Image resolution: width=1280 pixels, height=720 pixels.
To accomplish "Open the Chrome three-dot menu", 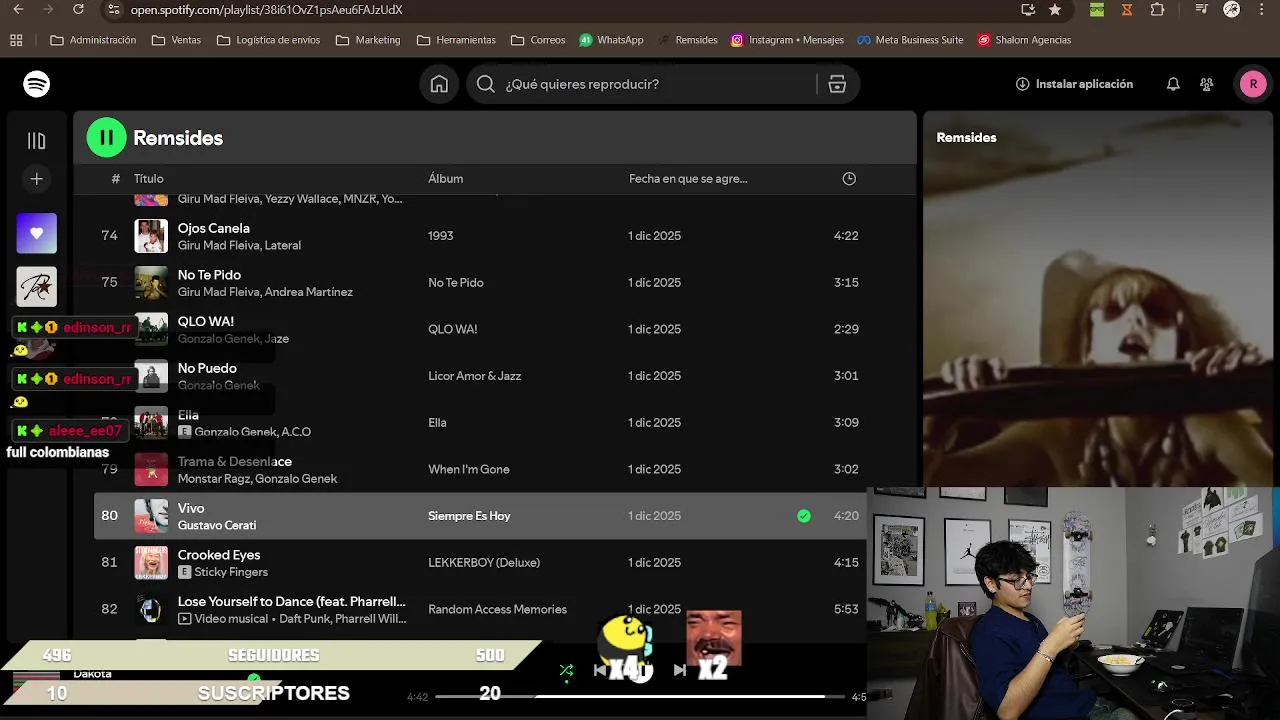I will coord(1263,10).
